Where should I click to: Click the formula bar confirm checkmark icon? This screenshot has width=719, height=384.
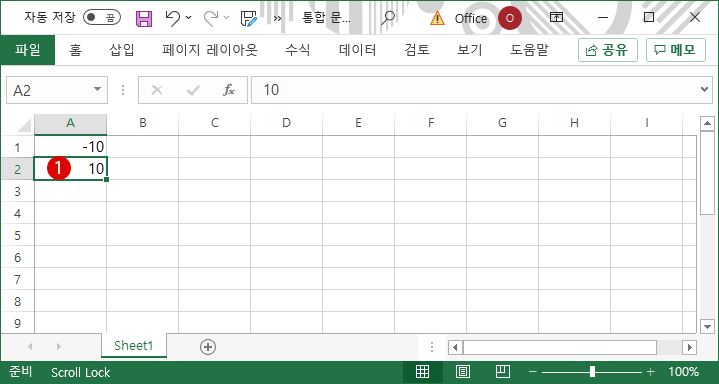(193, 90)
